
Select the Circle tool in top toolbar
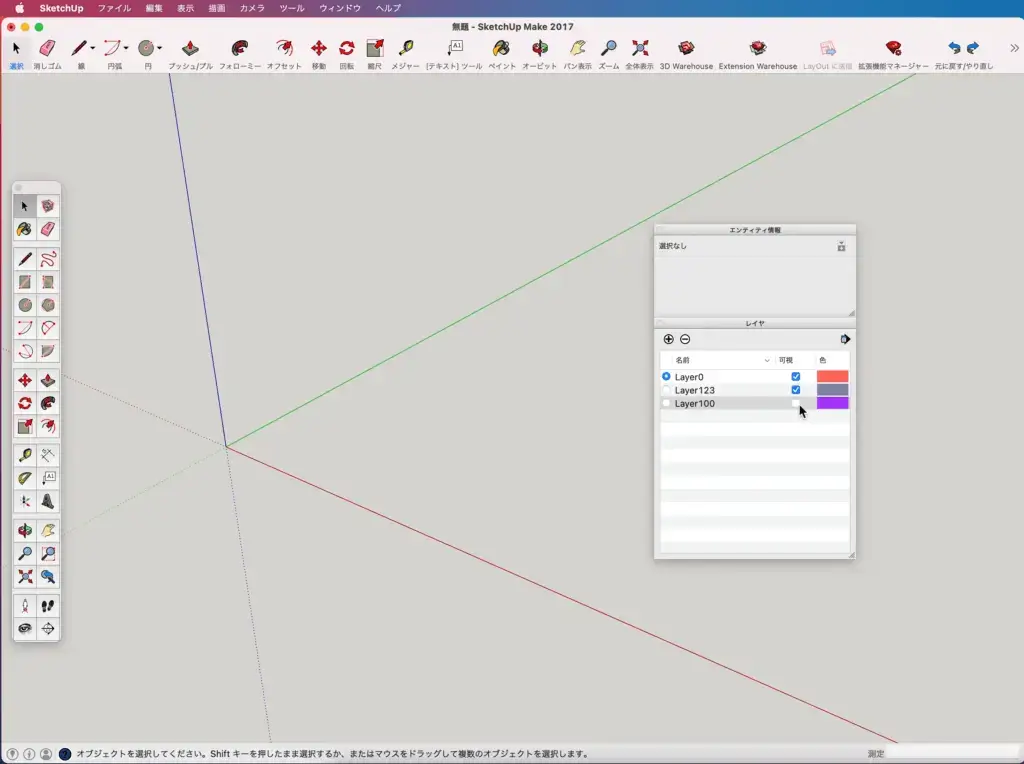point(146,48)
